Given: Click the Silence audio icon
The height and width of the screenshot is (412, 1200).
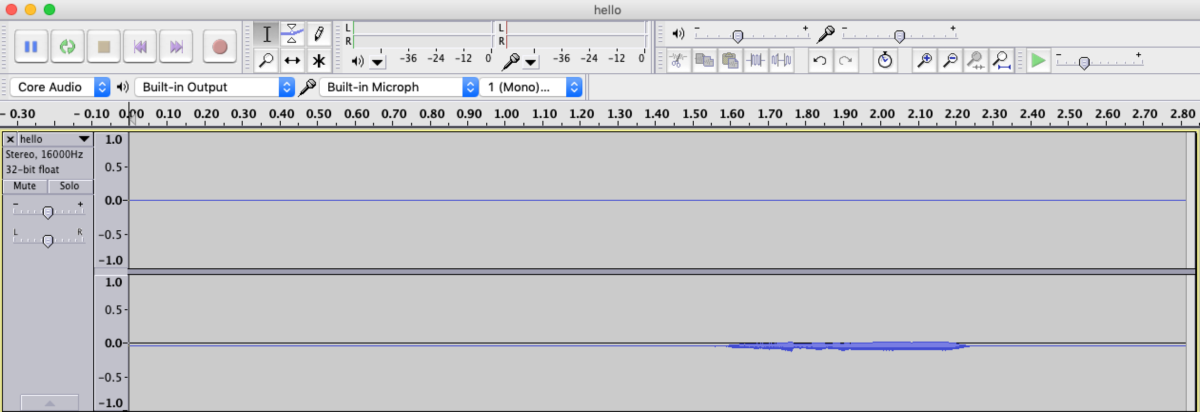Looking at the screenshot, I should [782, 61].
